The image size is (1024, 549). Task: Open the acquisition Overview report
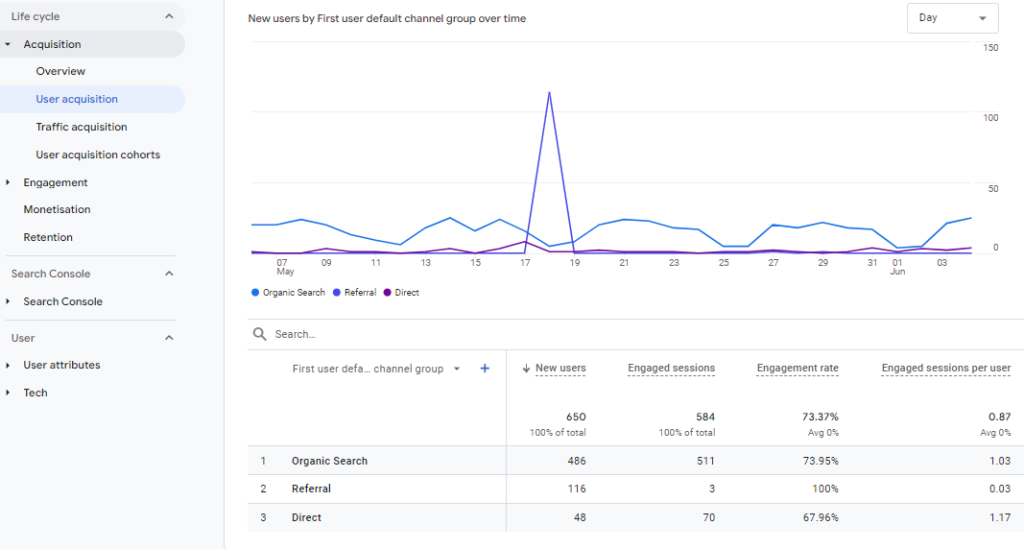61,71
